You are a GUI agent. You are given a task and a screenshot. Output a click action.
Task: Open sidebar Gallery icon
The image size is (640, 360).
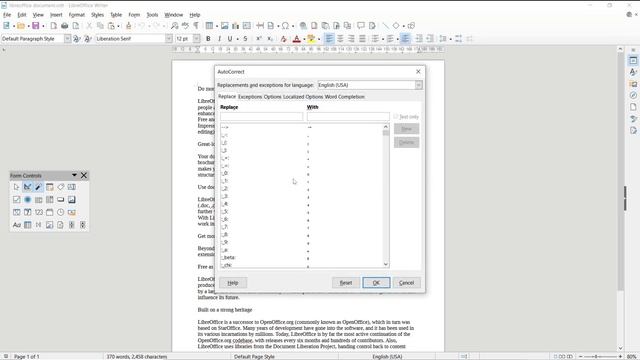[x=633, y=84]
